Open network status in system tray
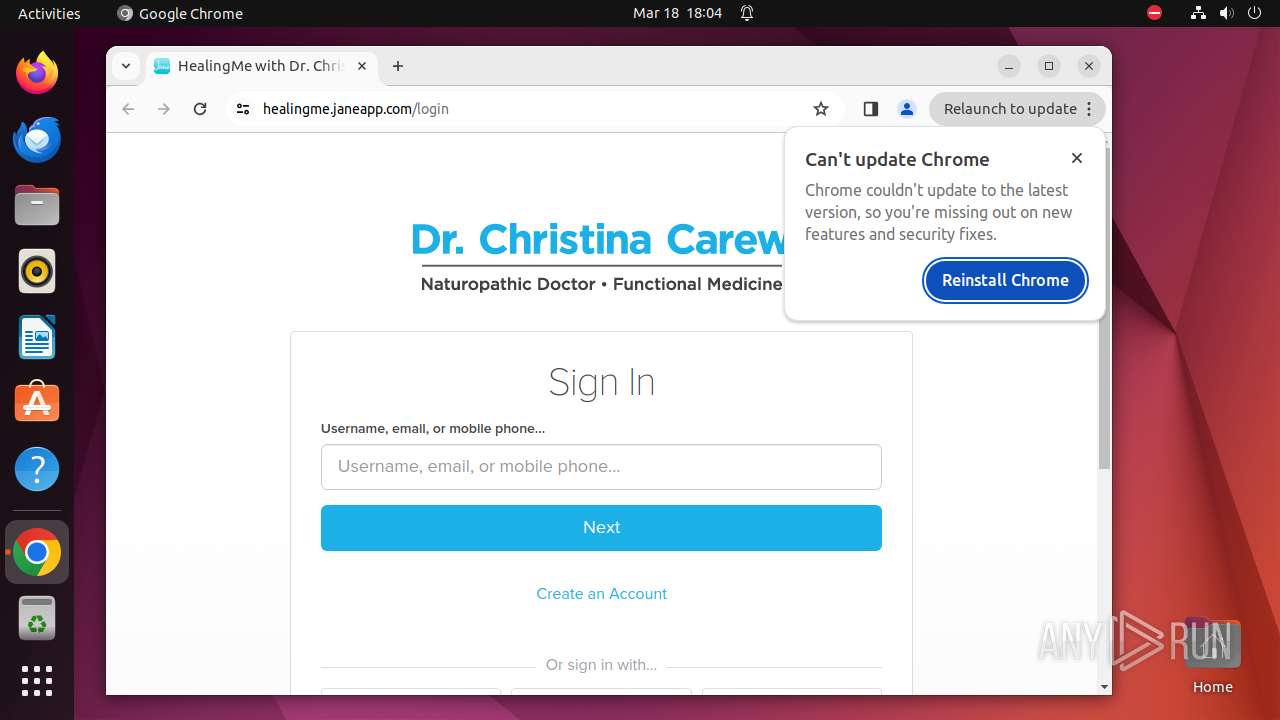This screenshot has width=1280, height=720. pyautogui.click(x=1198, y=13)
